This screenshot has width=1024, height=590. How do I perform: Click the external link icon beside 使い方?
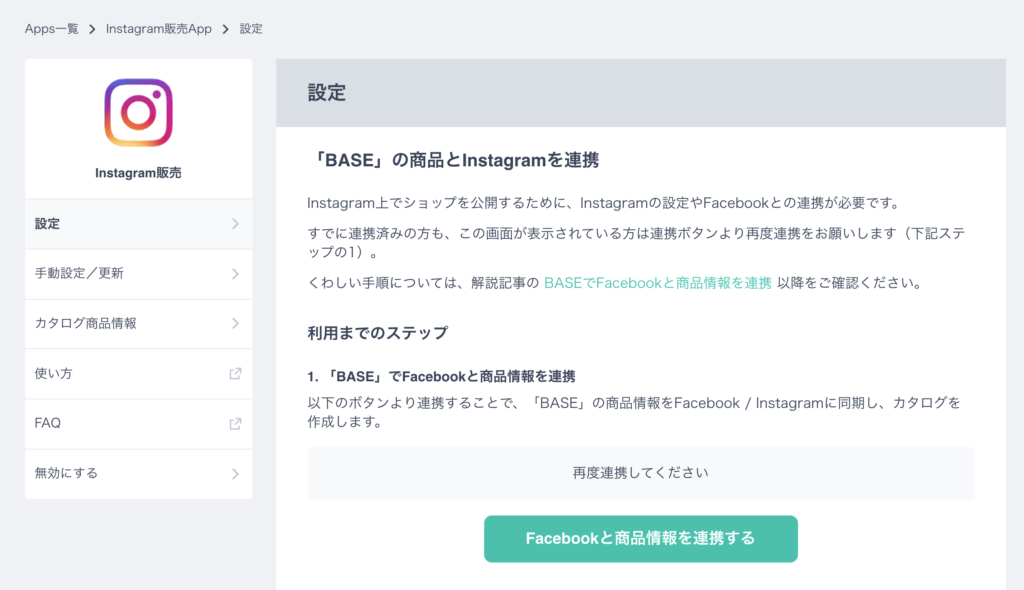pyautogui.click(x=235, y=374)
